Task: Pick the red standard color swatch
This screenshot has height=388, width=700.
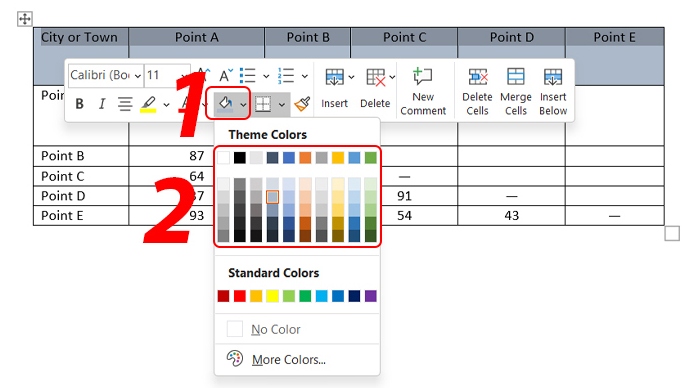Action: click(x=240, y=296)
